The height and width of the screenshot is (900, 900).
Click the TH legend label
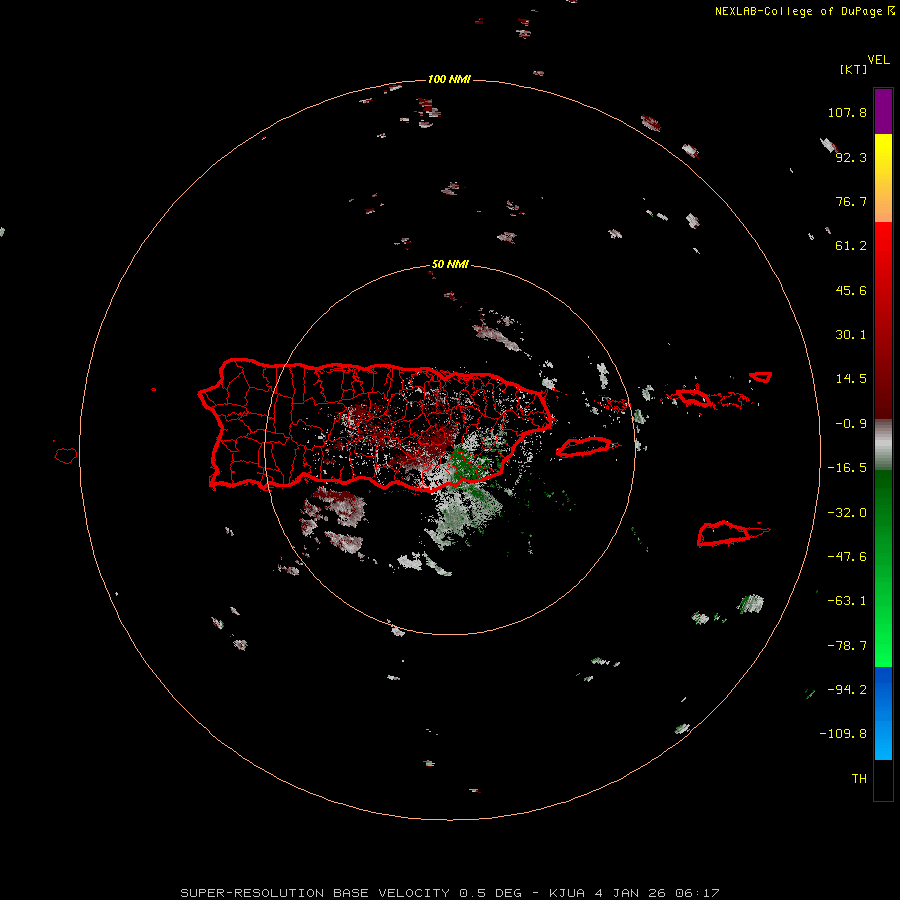(859, 779)
